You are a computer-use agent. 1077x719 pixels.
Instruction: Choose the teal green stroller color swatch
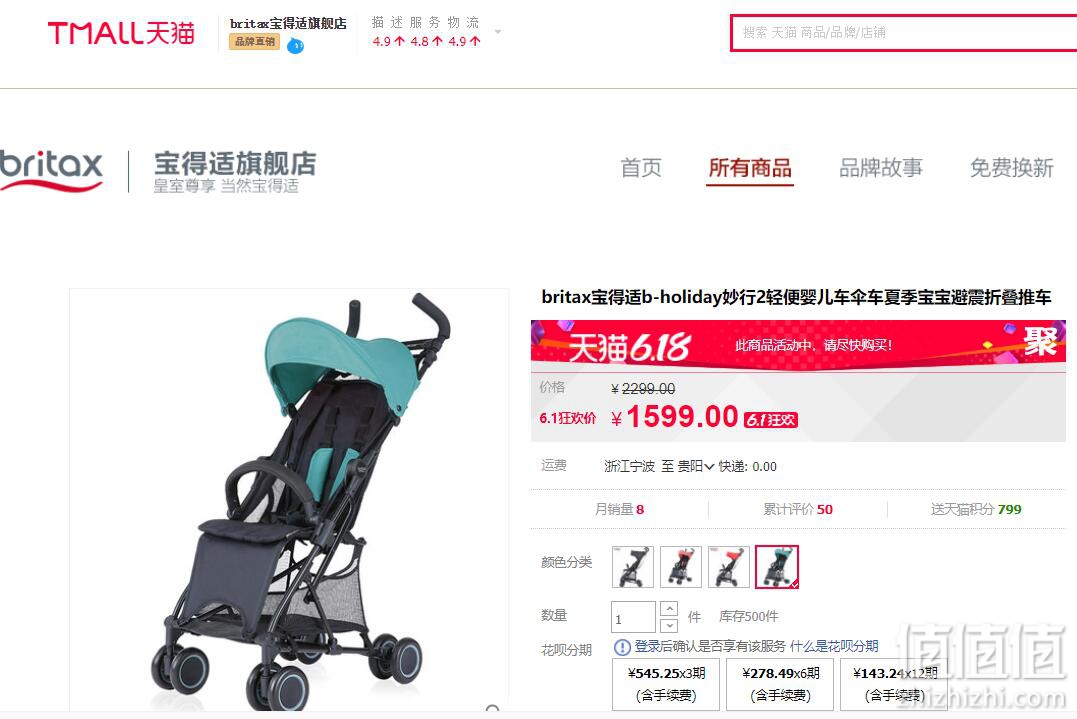pyautogui.click(x=776, y=567)
